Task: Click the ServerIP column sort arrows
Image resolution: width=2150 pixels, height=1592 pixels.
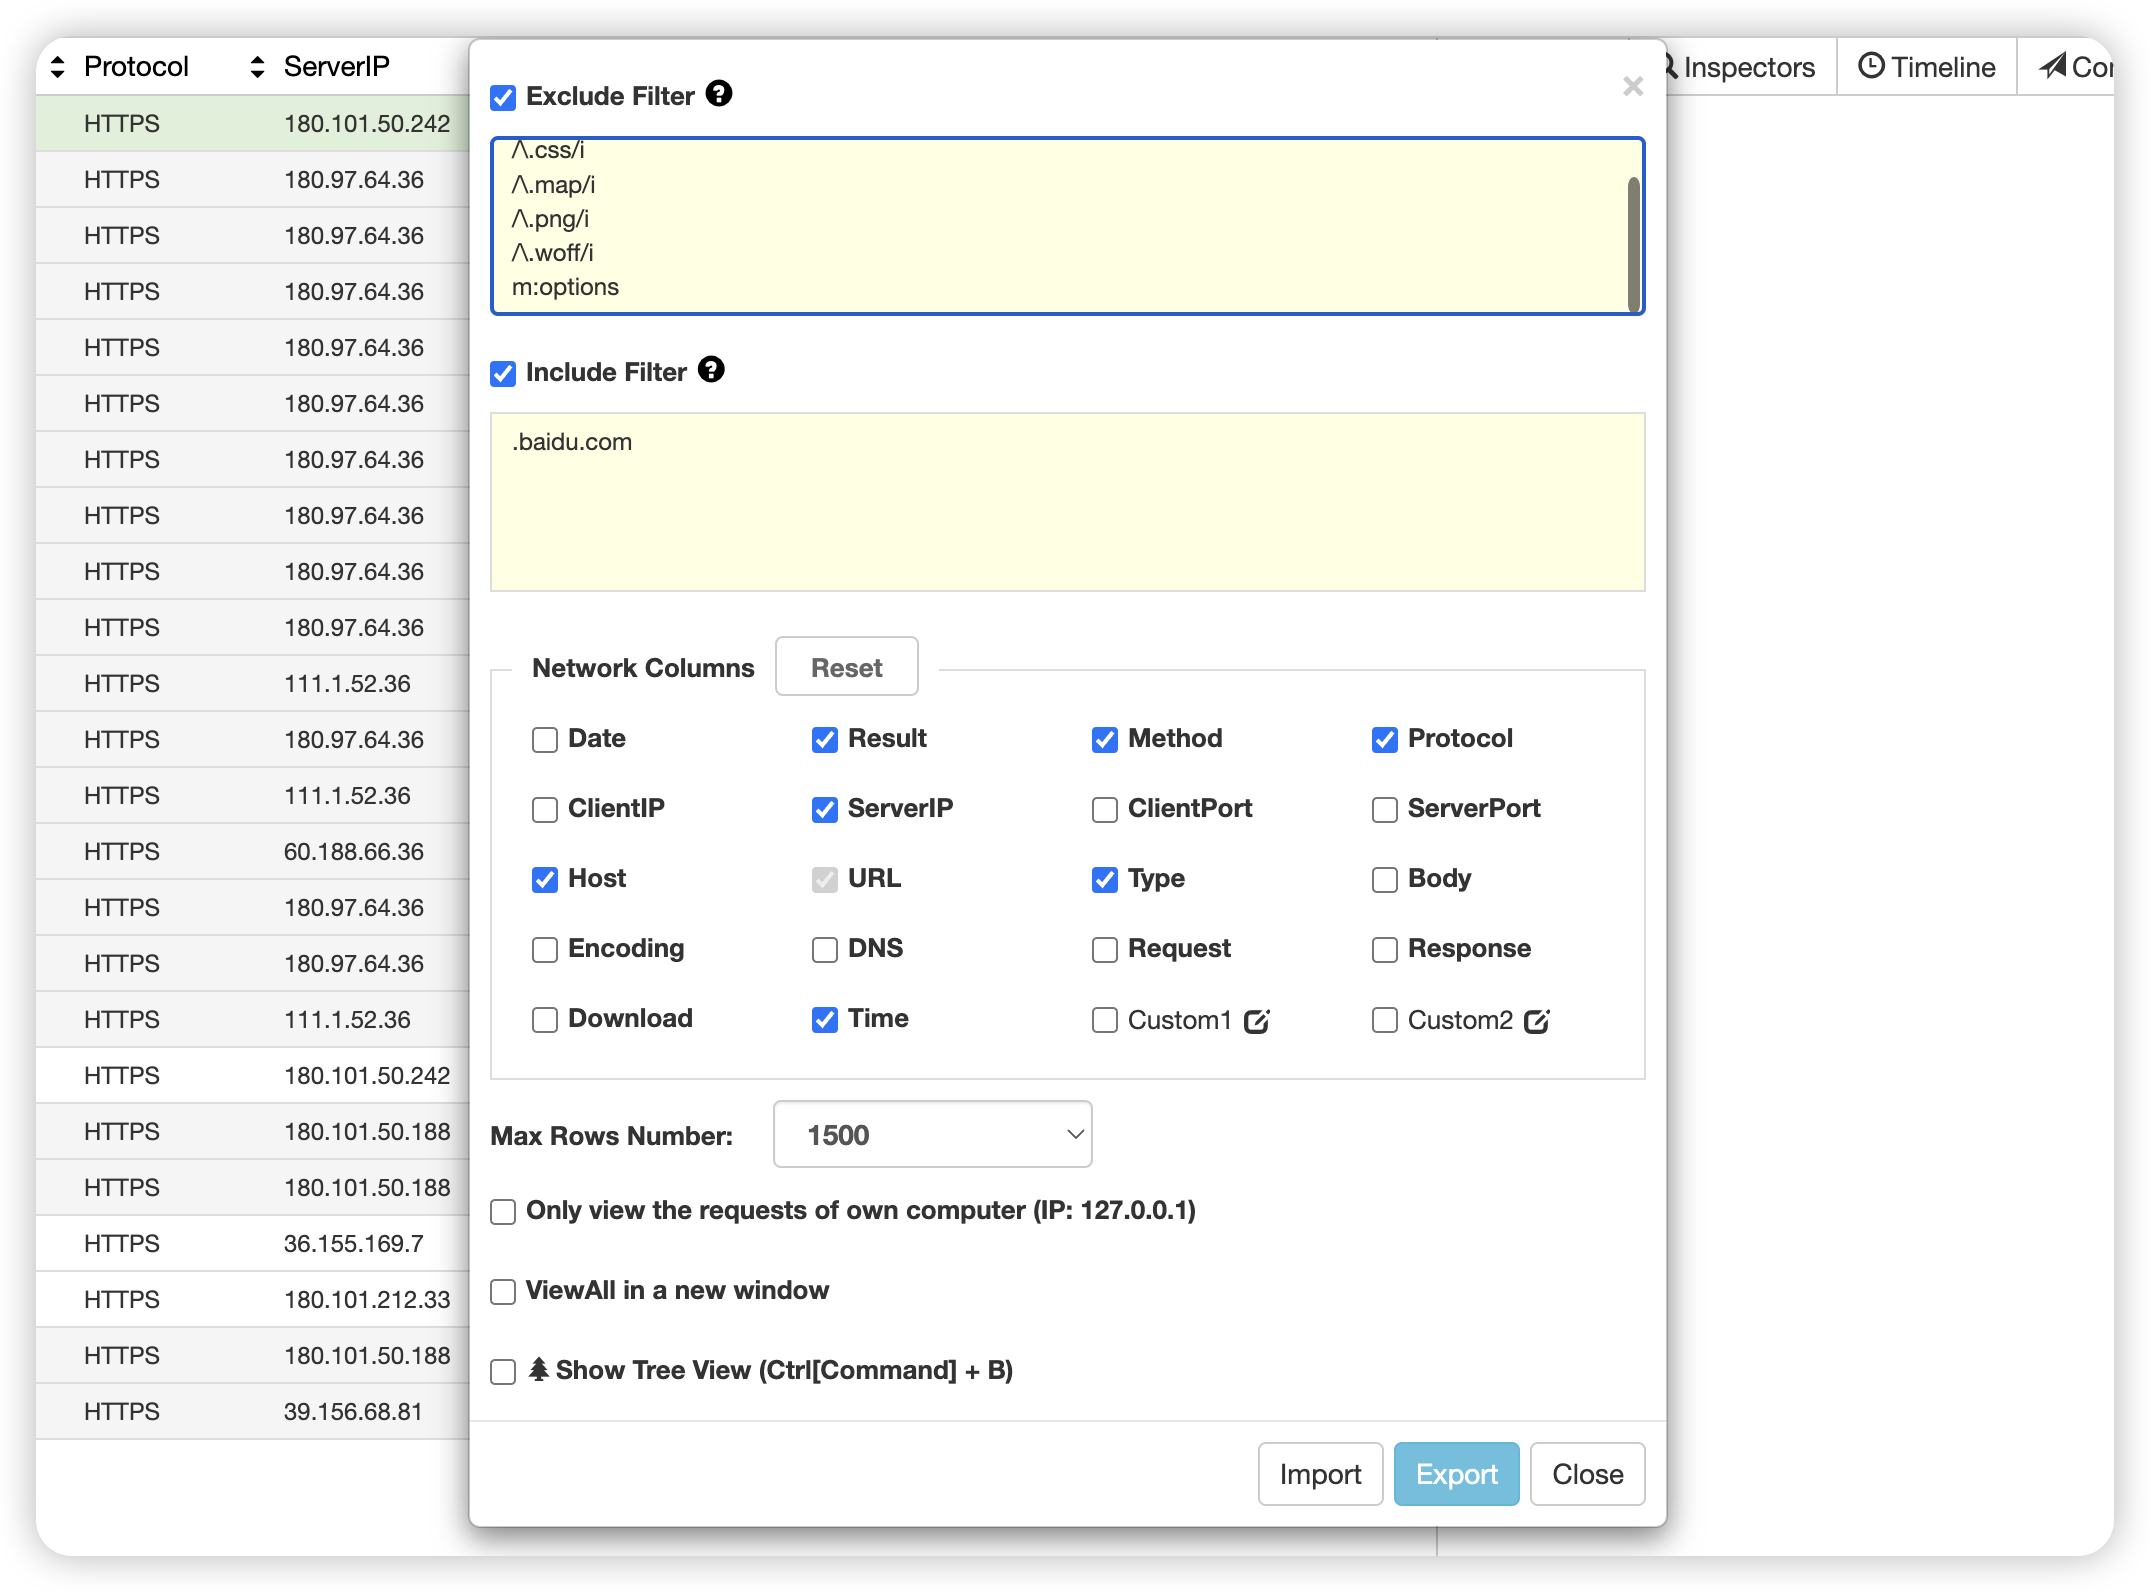Action: pyautogui.click(x=257, y=67)
